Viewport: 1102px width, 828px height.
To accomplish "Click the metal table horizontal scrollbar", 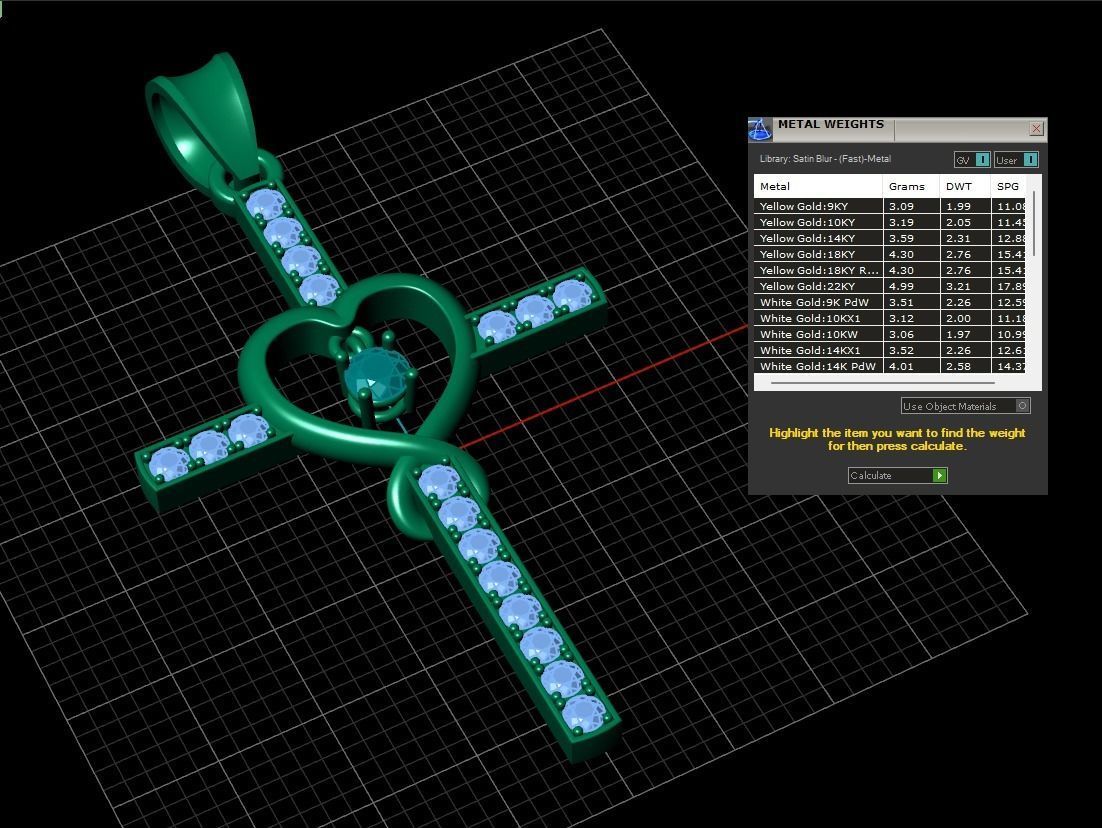I will point(883,383).
